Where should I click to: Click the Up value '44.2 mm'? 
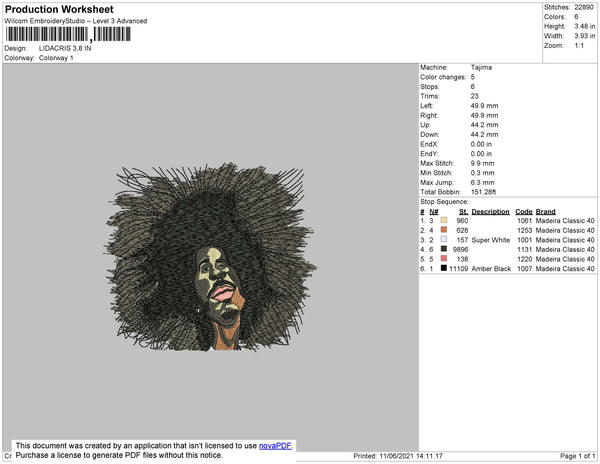(484, 125)
